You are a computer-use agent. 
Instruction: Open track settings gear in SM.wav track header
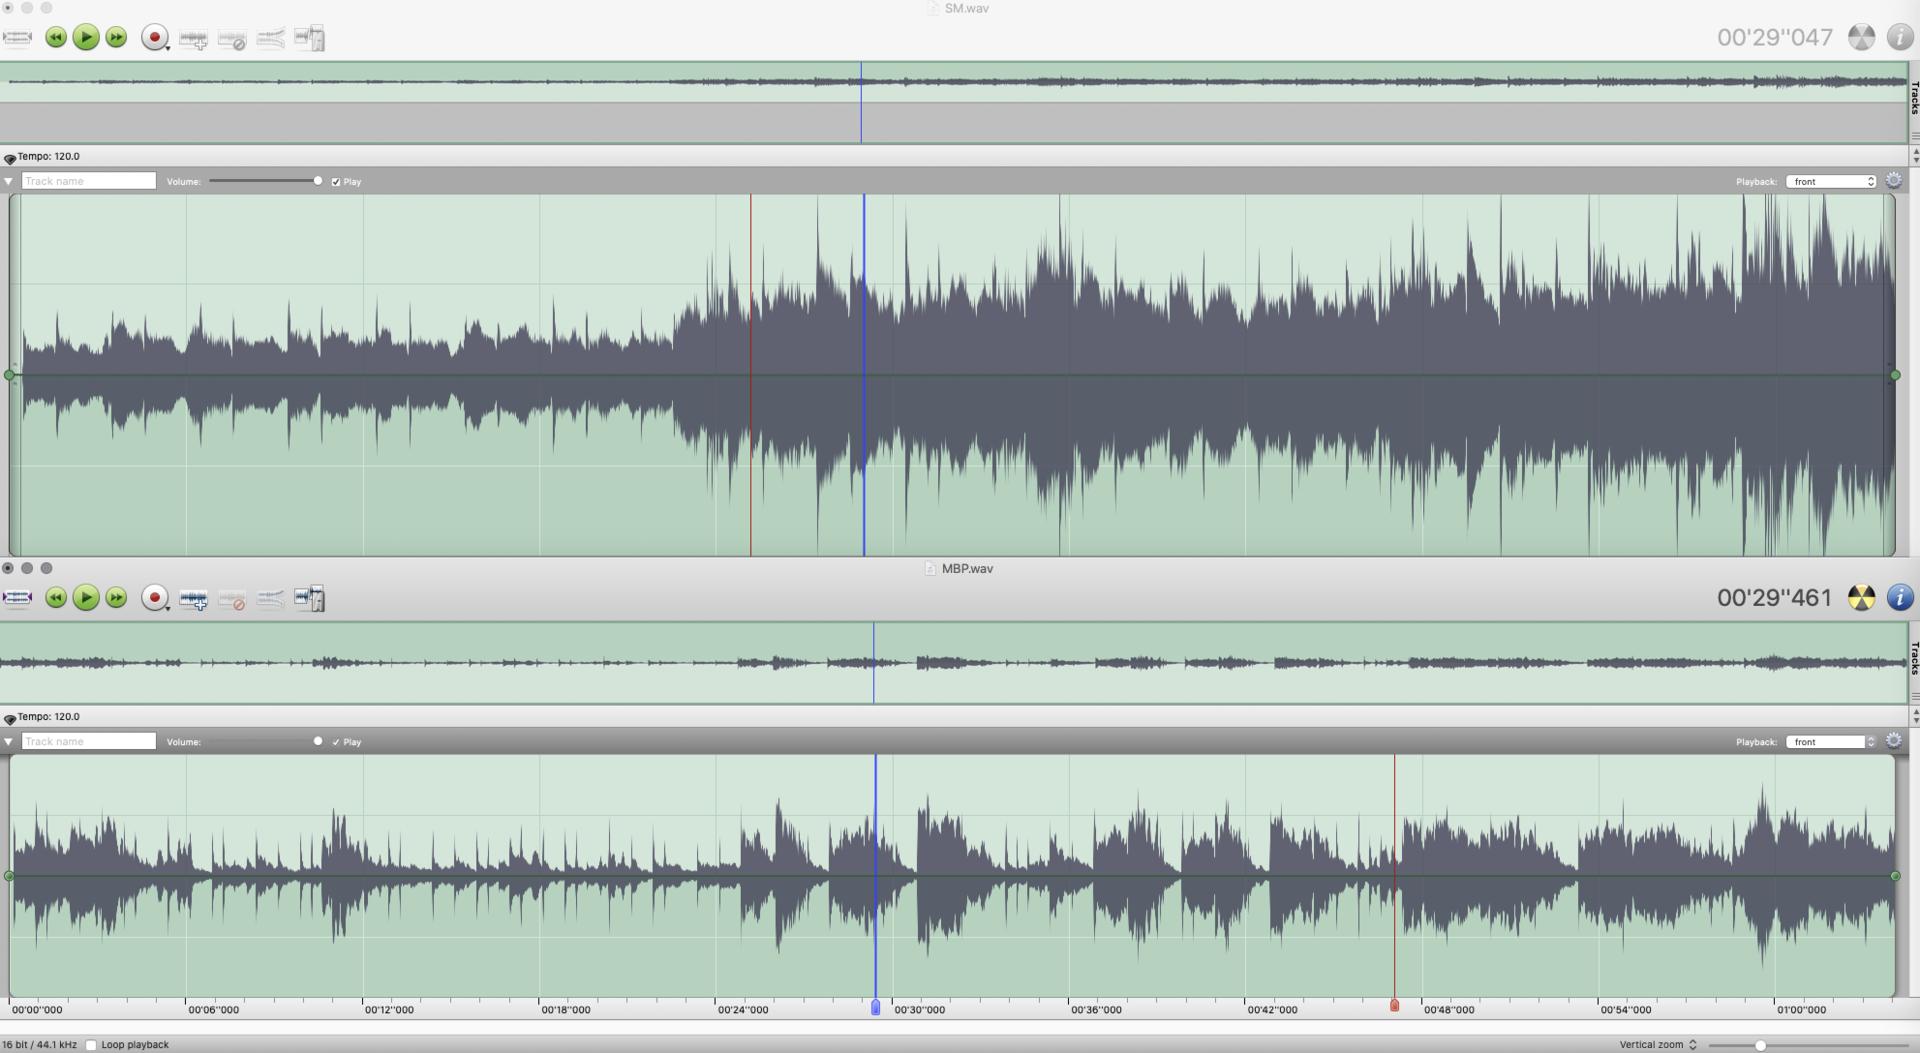[1894, 181]
